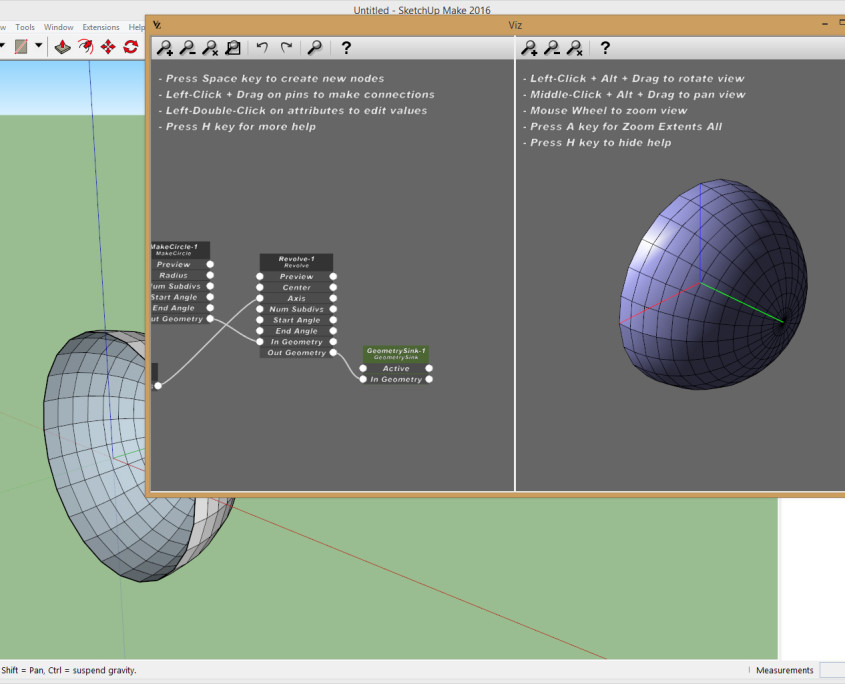Image resolution: width=845 pixels, height=684 pixels.
Task: Select the GeometrySink-1 node header
Action: [396, 353]
